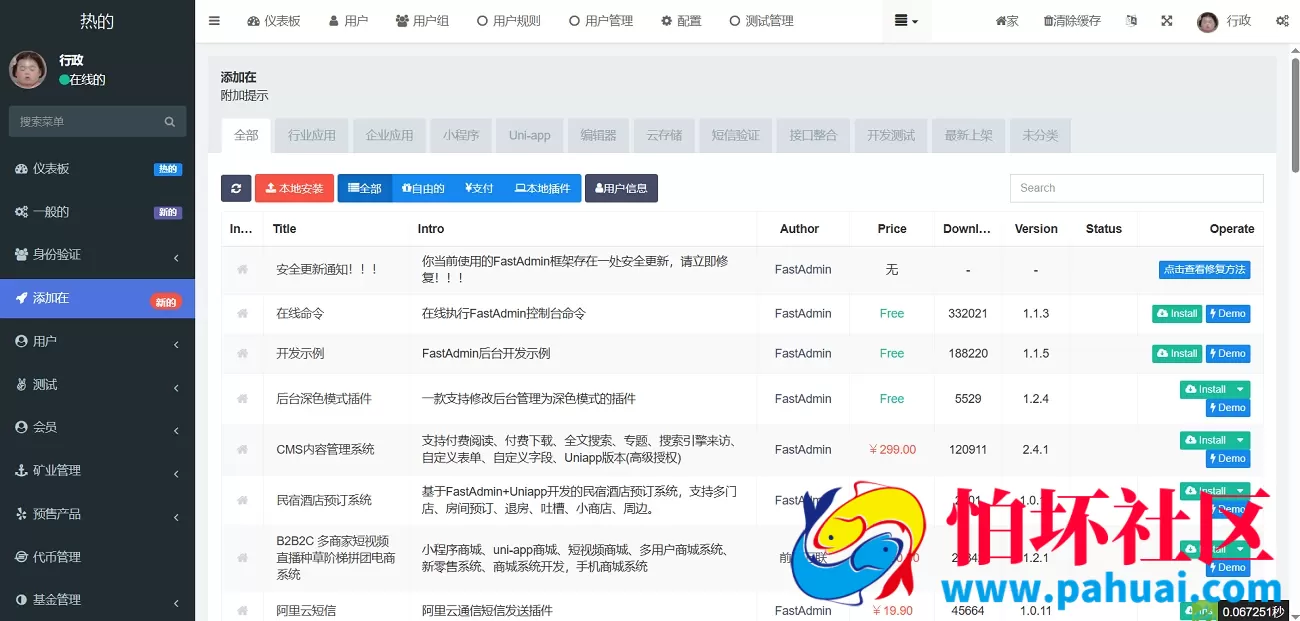Switch to the 最新上架 category tab

(968, 135)
